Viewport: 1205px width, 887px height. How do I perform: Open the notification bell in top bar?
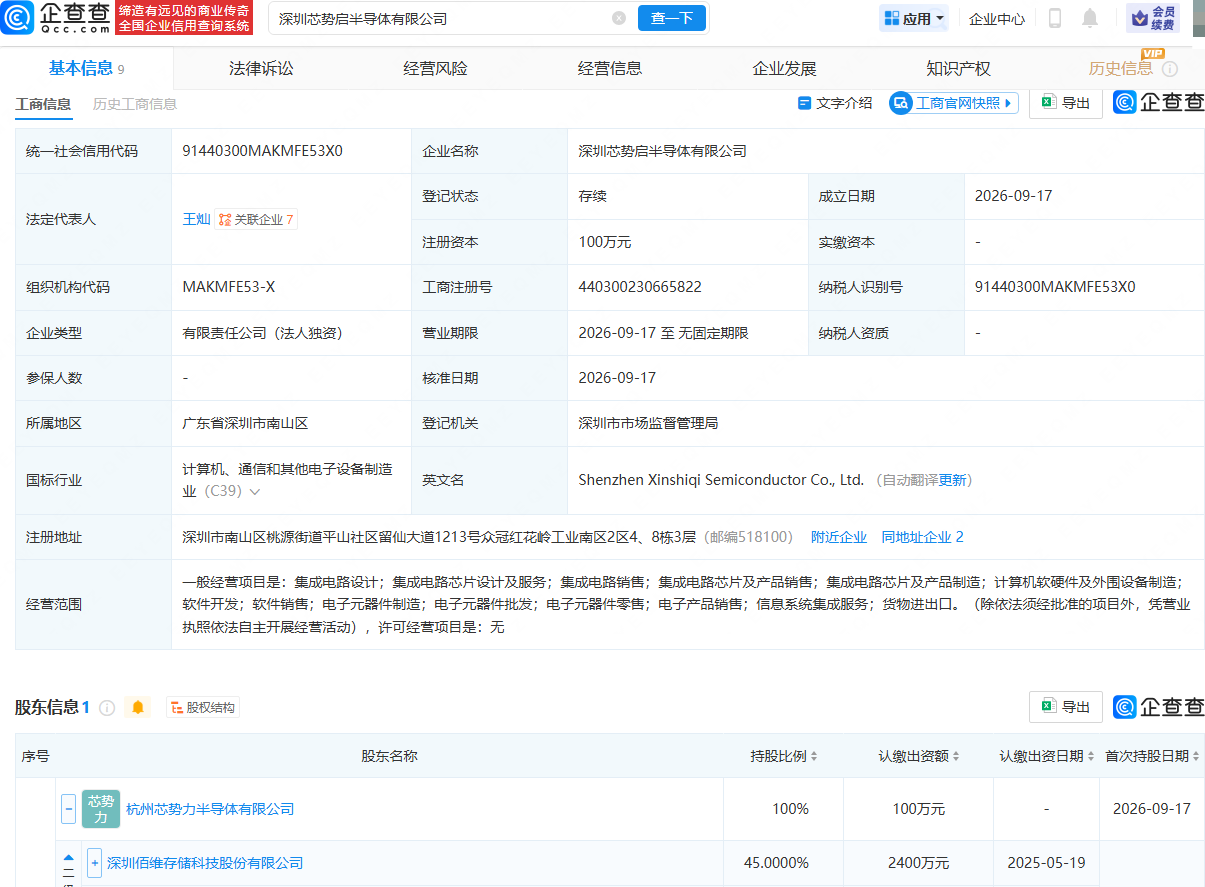tap(1090, 18)
